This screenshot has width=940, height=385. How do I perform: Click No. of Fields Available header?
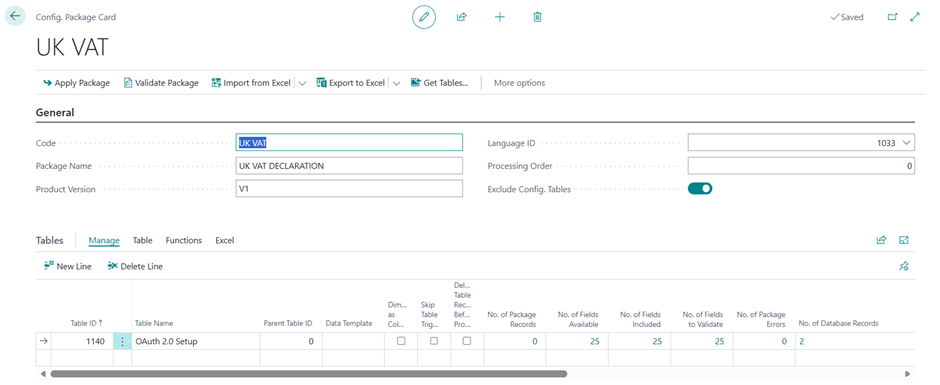(x=577, y=319)
